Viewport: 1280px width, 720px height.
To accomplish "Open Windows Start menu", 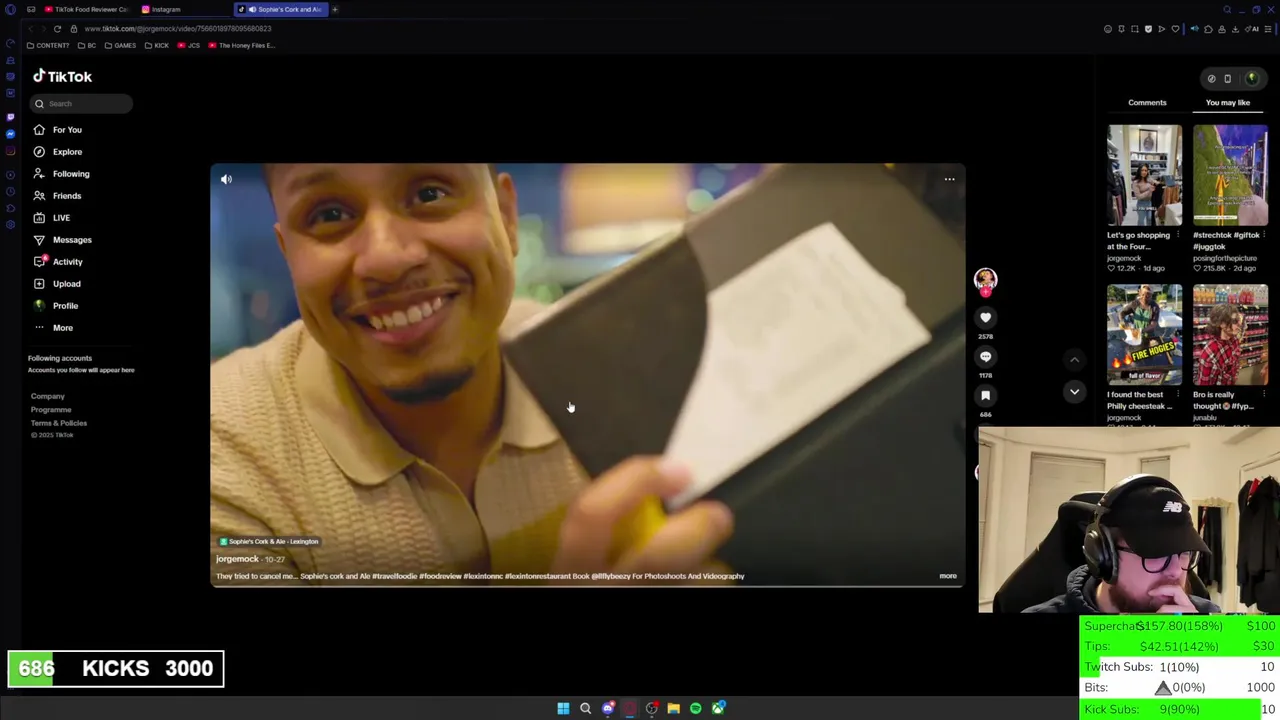I will [x=563, y=708].
